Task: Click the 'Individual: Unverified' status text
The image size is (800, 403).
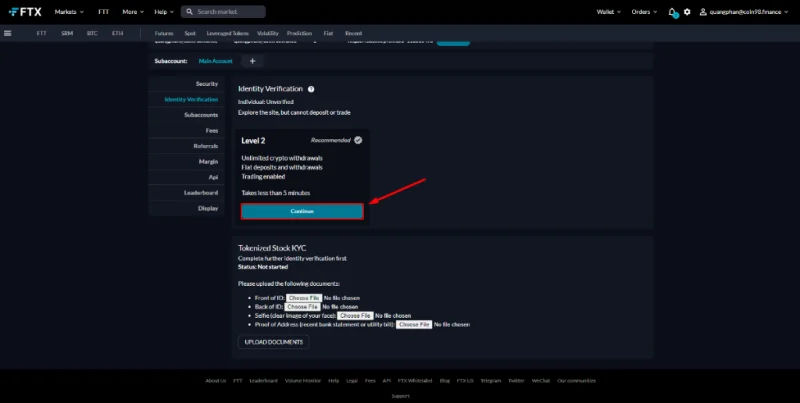Action: [x=266, y=102]
